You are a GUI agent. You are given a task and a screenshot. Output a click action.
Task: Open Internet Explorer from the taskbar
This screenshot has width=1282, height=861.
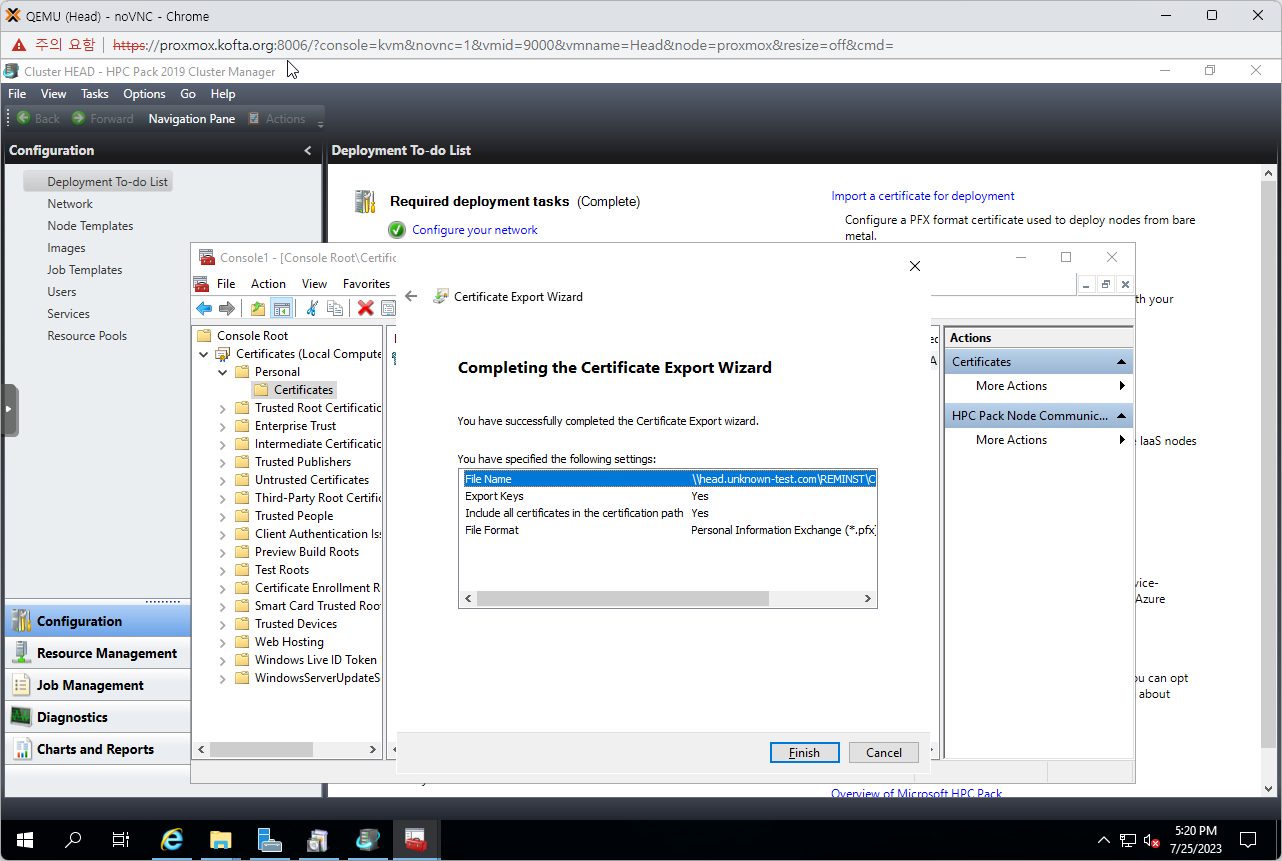coord(172,840)
